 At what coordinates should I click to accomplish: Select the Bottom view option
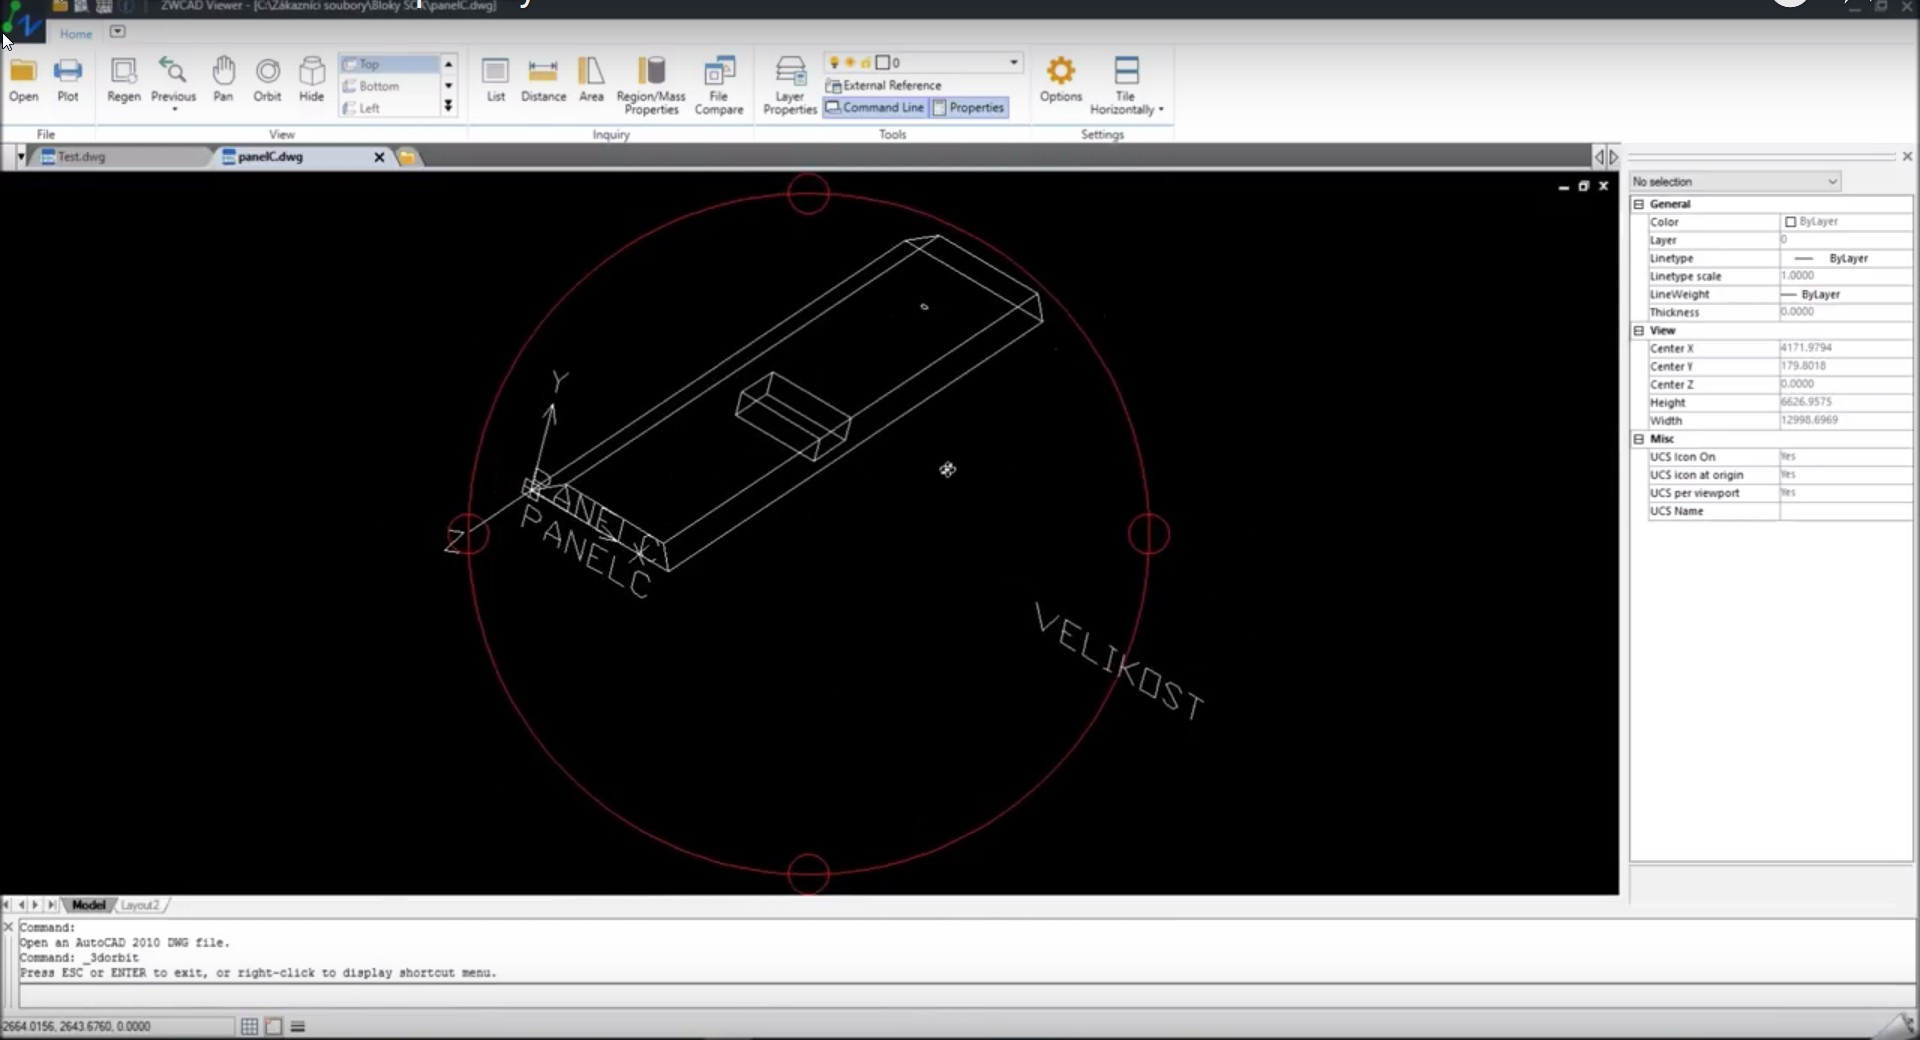tap(379, 86)
